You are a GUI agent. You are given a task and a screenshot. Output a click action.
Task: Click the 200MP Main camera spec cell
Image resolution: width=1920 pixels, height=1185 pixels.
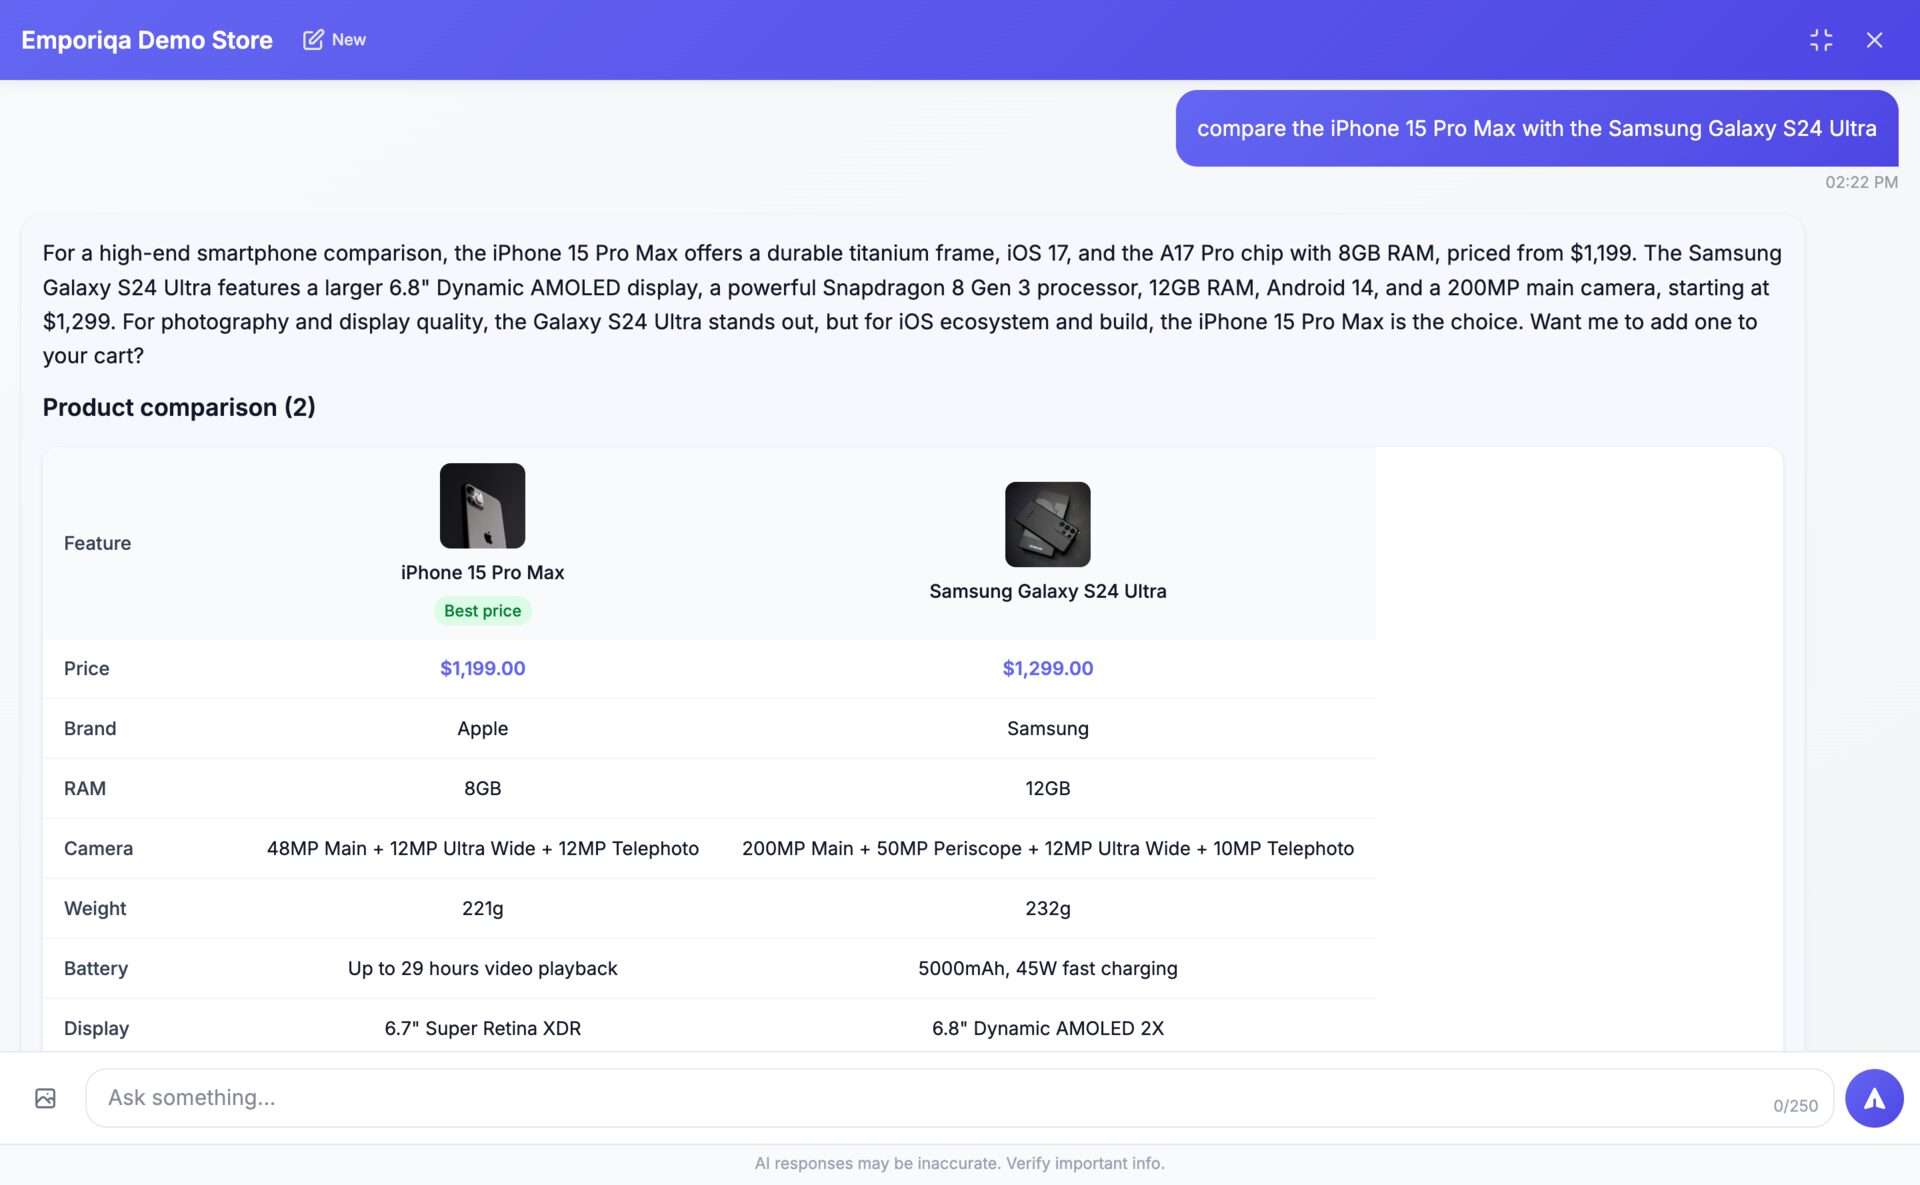tap(1047, 848)
